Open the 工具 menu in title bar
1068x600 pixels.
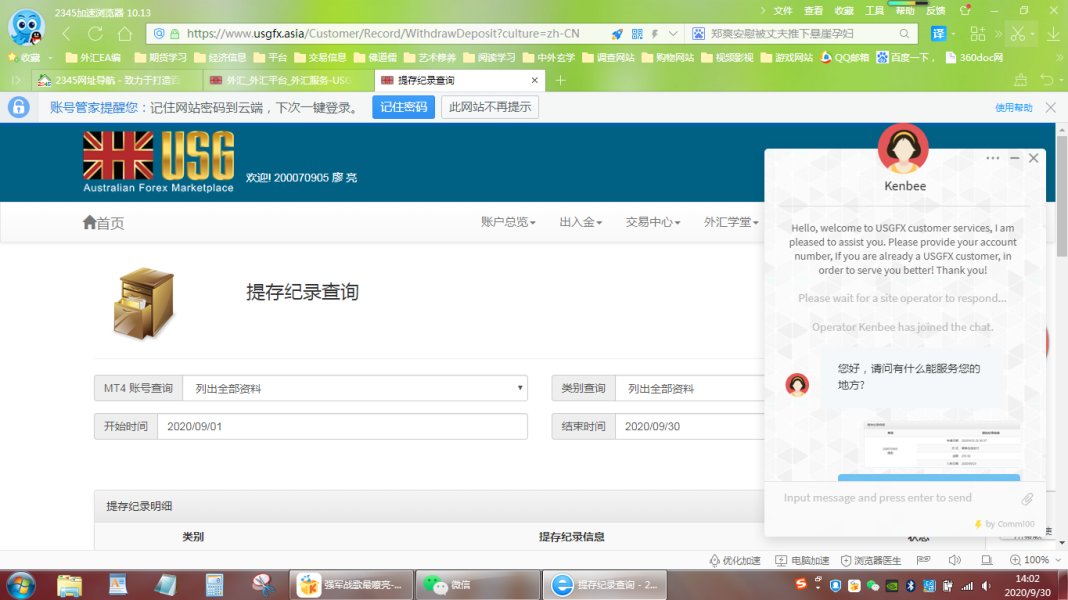tap(874, 10)
